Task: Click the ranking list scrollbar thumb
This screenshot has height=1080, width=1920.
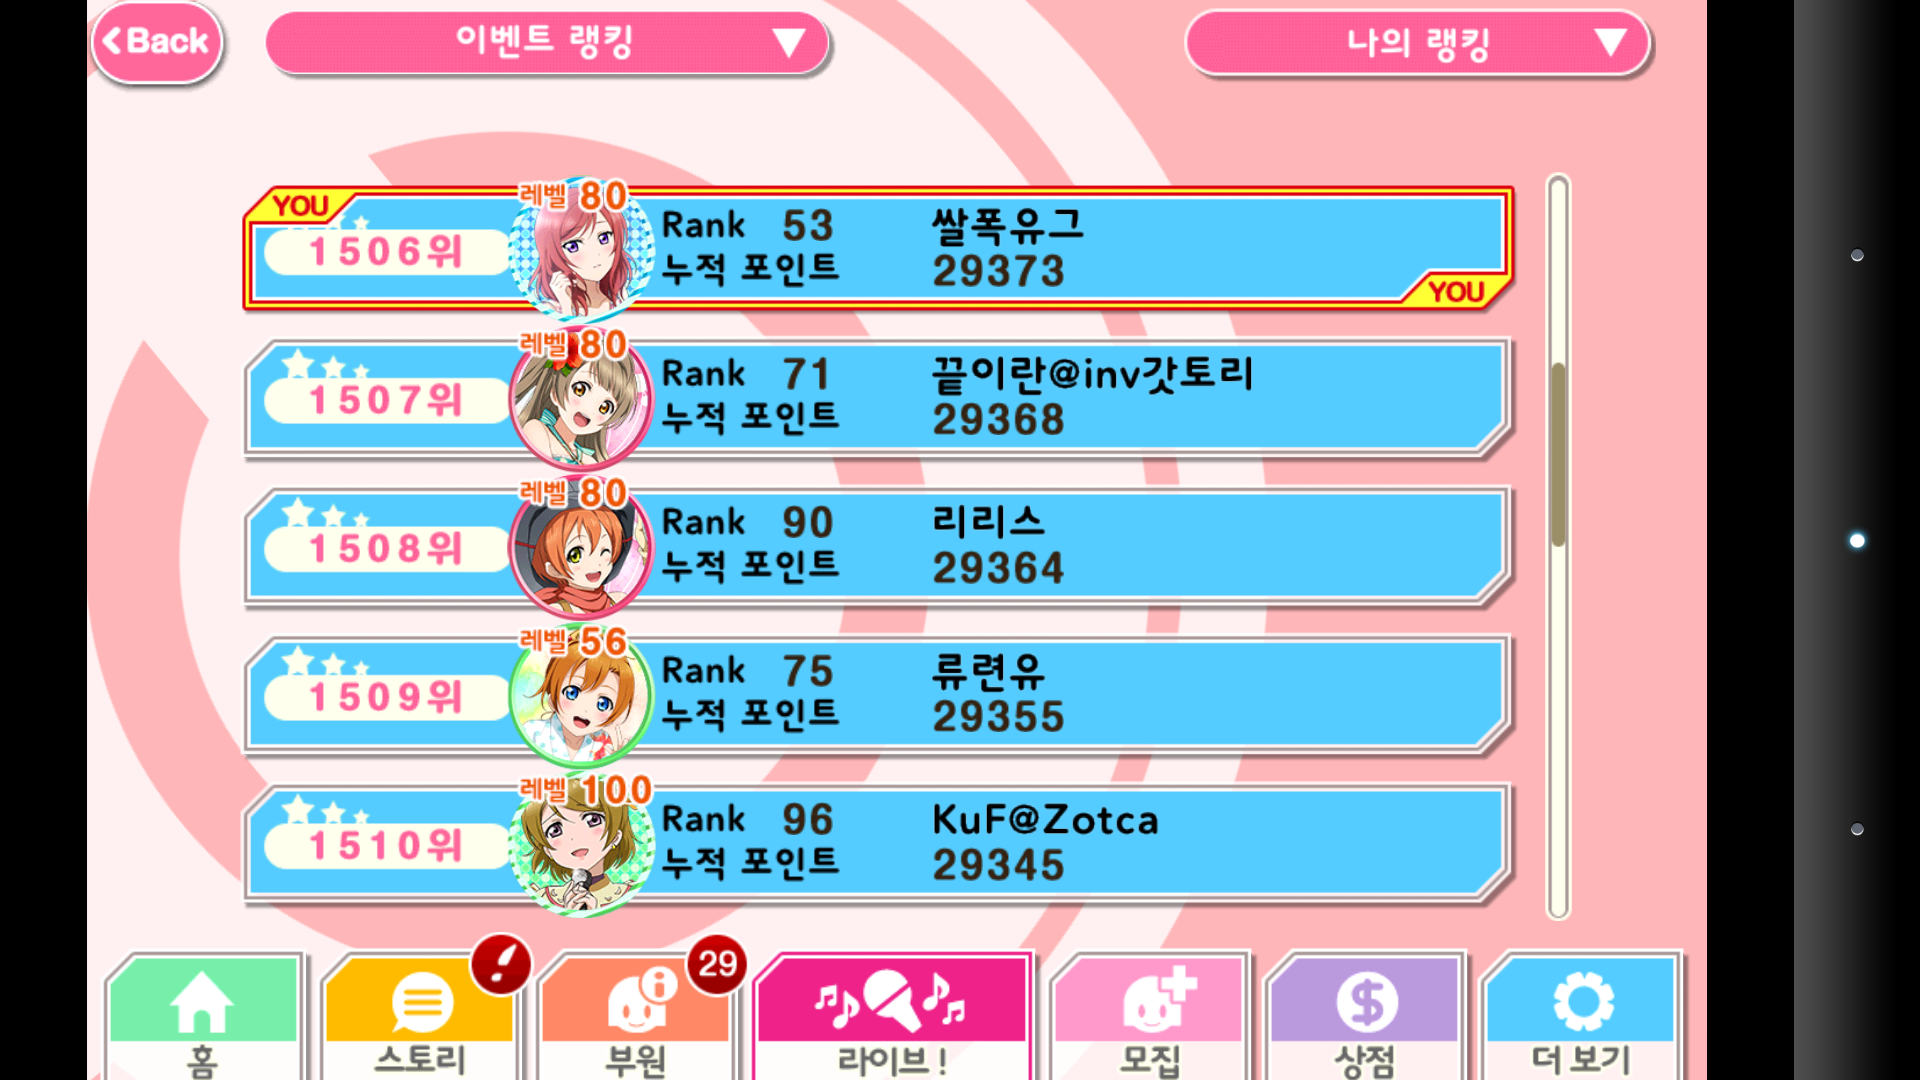Action: tap(1558, 455)
